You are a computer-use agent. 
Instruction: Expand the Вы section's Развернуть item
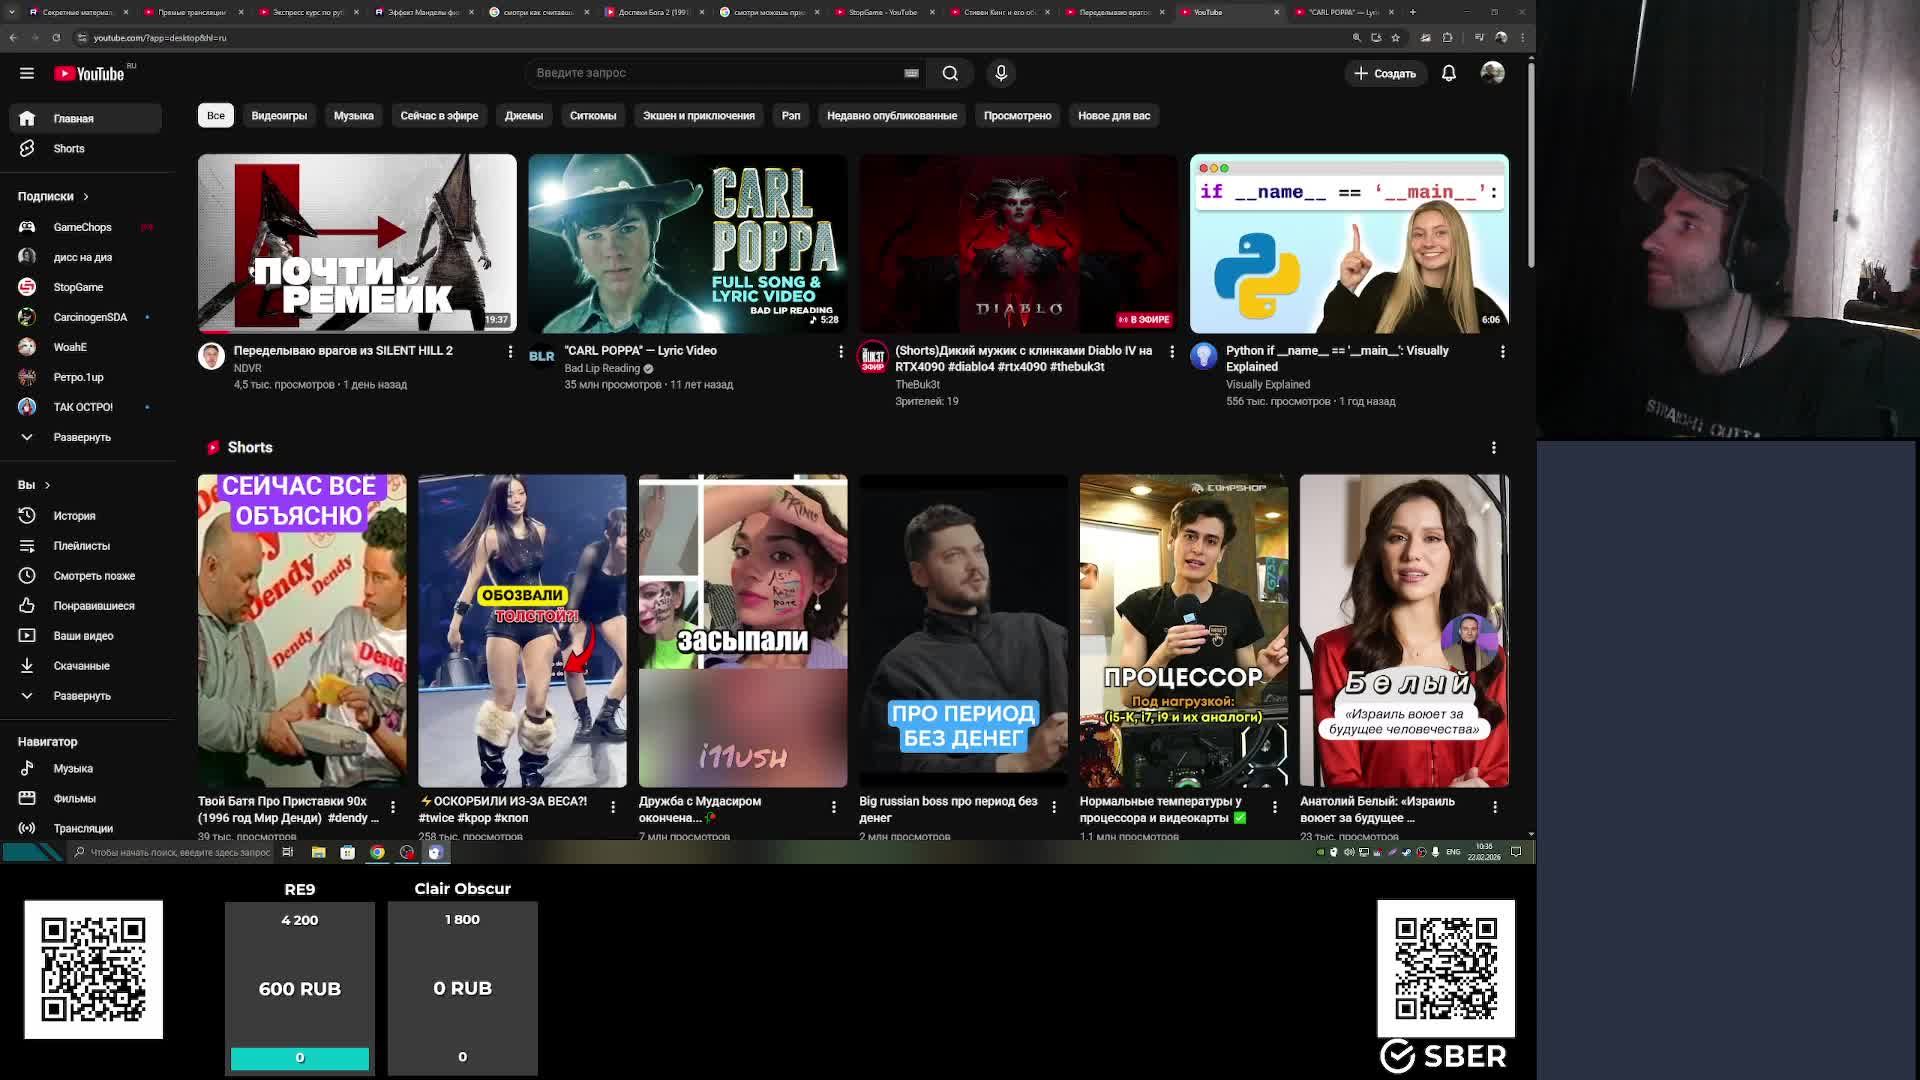pos(81,696)
